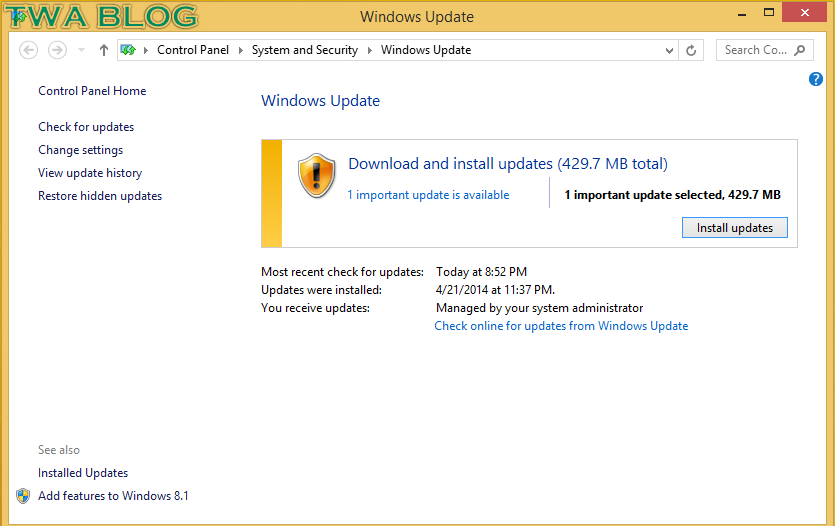The image size is (835, 526).
Task: Select System and Security breadcrumb
Action: tap(305, 50)
